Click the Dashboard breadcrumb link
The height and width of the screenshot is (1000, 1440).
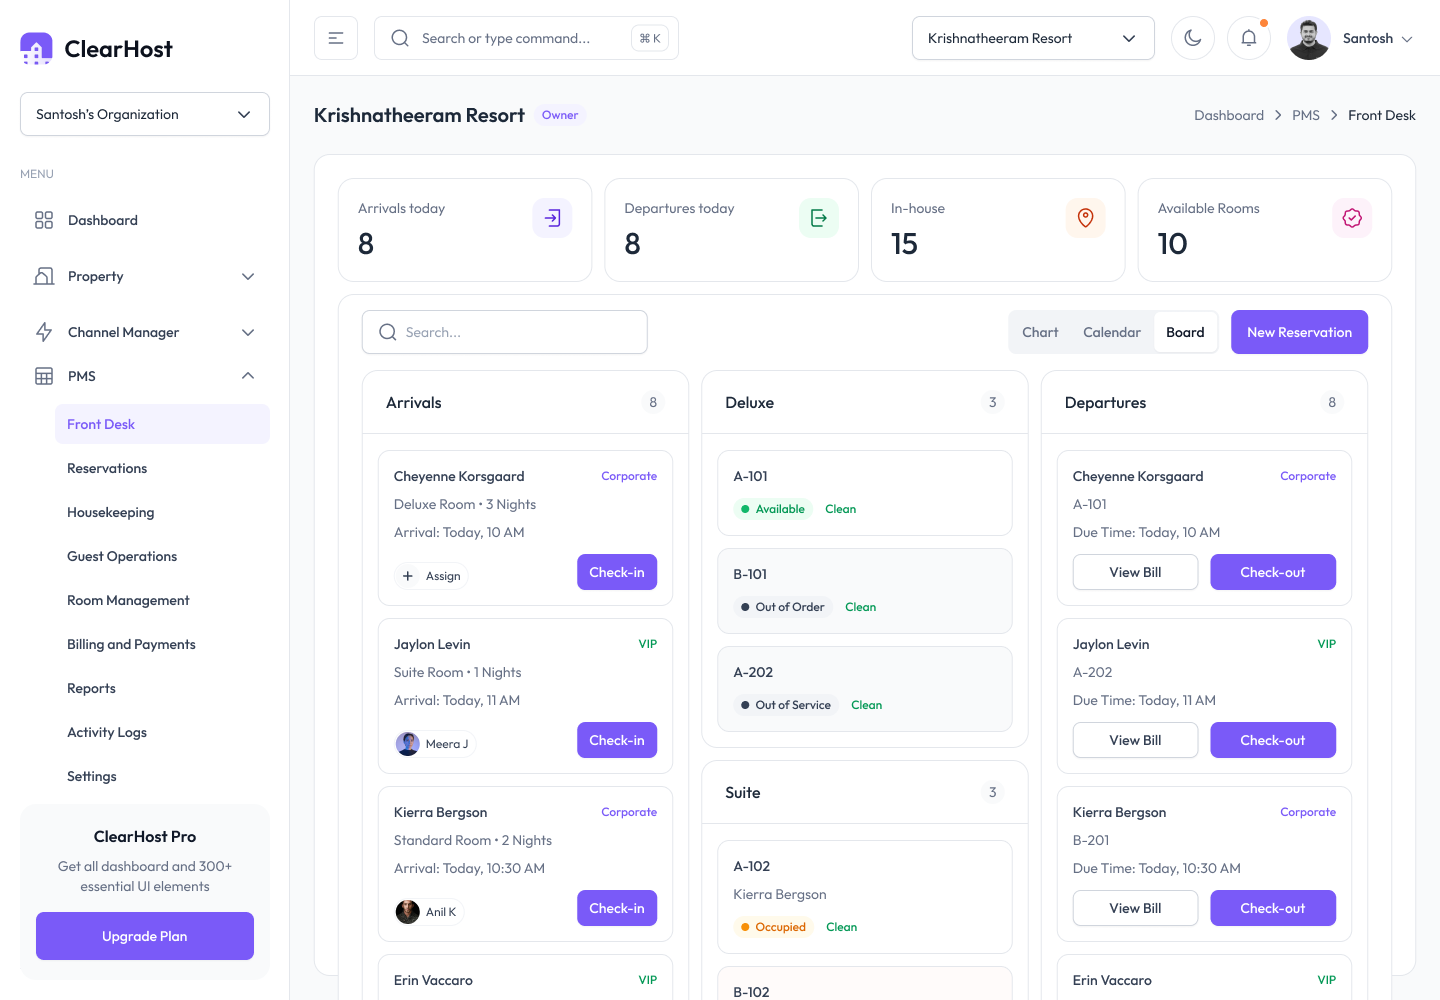pos(1229,115)
